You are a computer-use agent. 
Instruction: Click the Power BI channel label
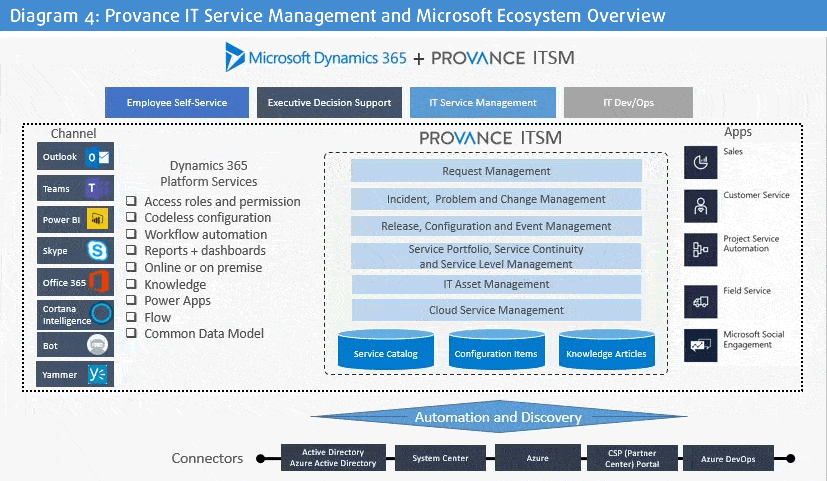pos(61,219)
